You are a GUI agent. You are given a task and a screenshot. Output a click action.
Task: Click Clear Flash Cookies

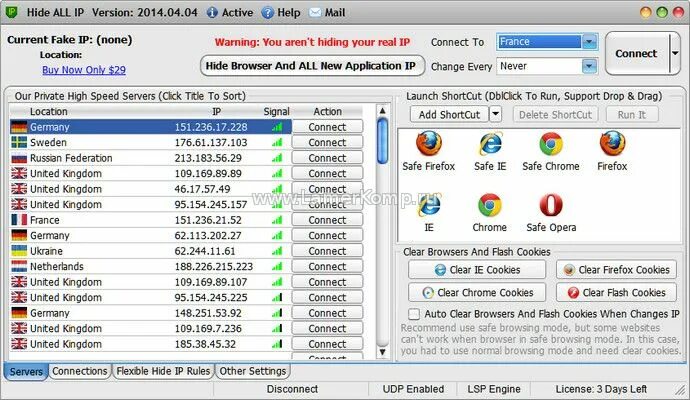(617, 292)
